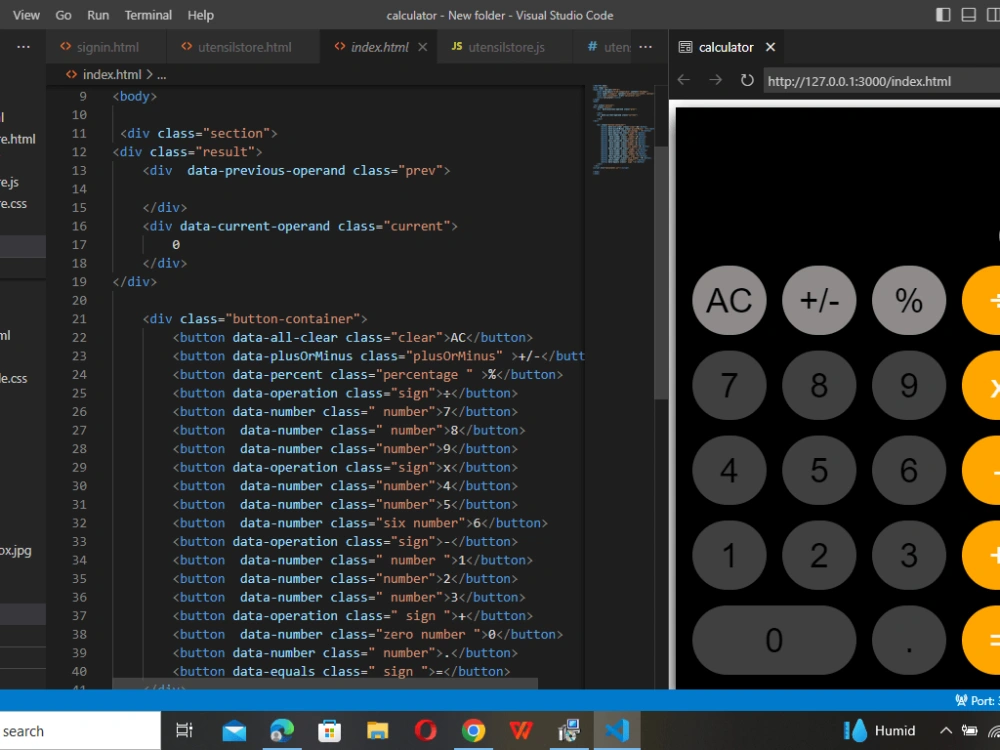Open the Terminal menu
This screenshot has height=750, width=1000.
(x=148, y=14)
